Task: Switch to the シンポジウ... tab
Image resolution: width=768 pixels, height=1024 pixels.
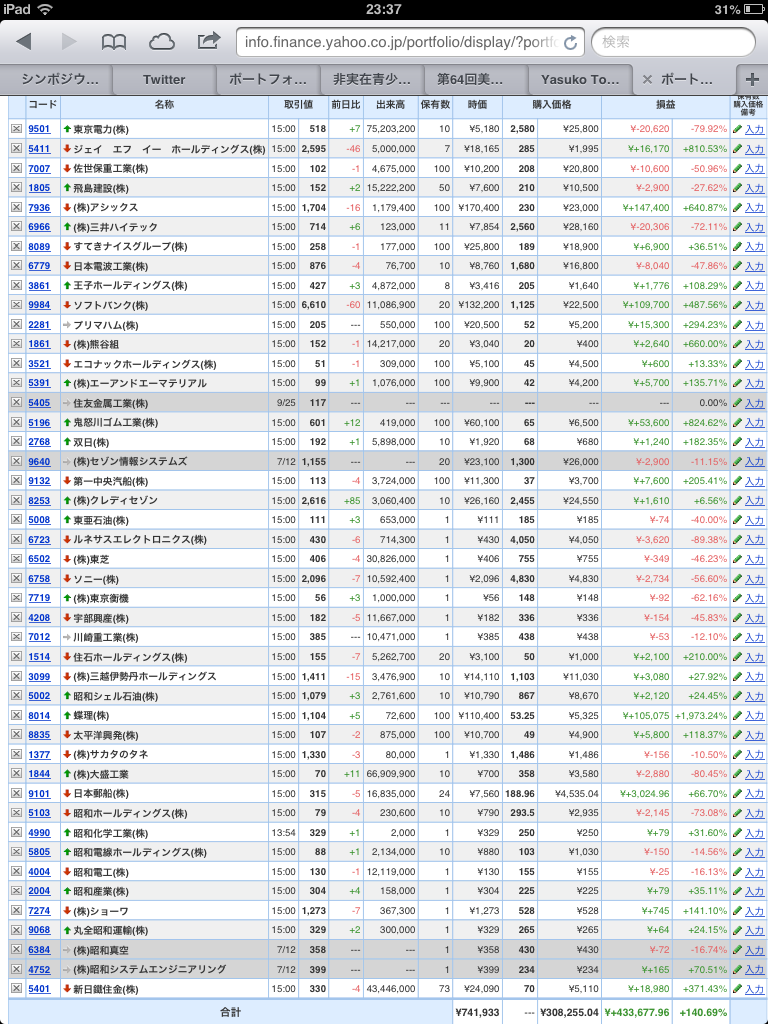Action: coord(59,80)
